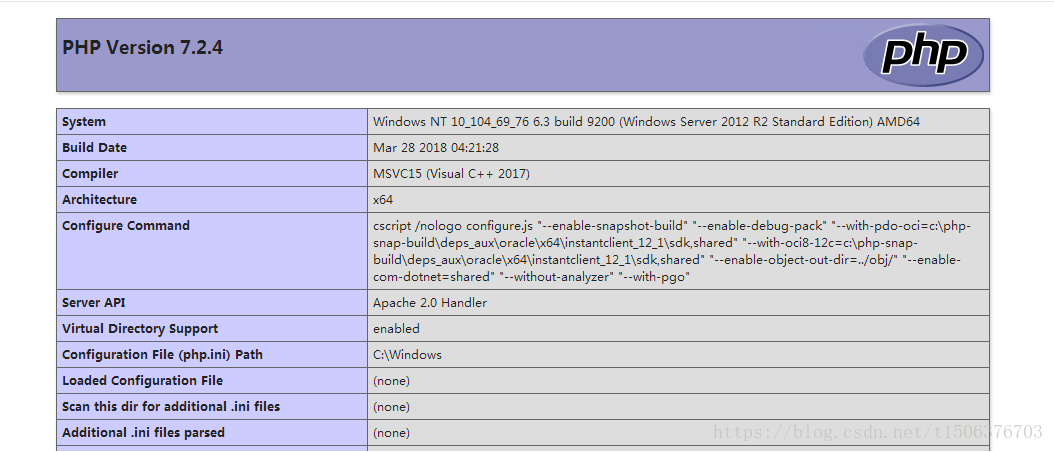This screenshot has height=452, width=1054.
Task: Click the Windows NT system value text
Action: click(647, 122)
